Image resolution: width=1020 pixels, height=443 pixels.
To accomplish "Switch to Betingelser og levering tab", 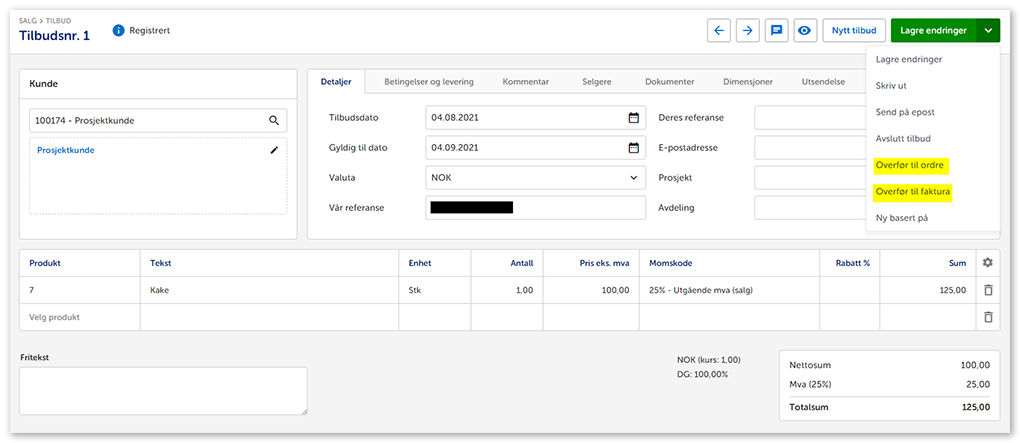I will pyautogui.click(x=429, y=82).
